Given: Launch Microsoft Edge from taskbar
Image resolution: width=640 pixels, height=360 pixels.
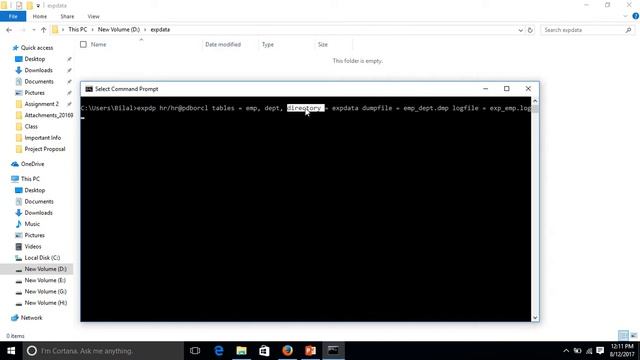Looking at the screenshot, I should tap(219, 351).
